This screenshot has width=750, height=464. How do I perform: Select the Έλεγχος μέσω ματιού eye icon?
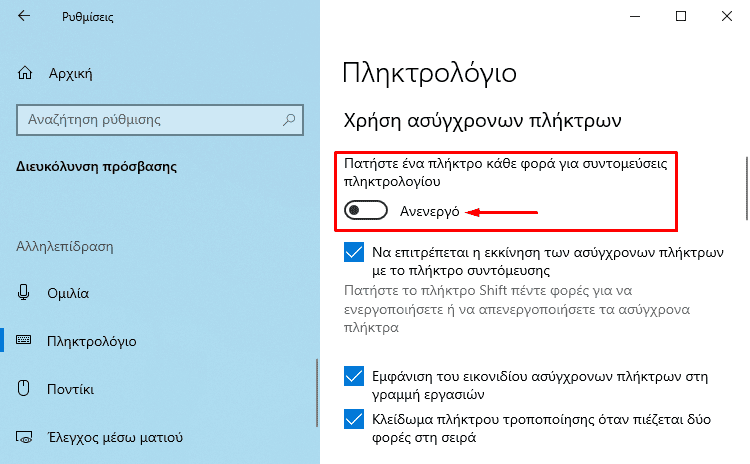pos(24,437)
